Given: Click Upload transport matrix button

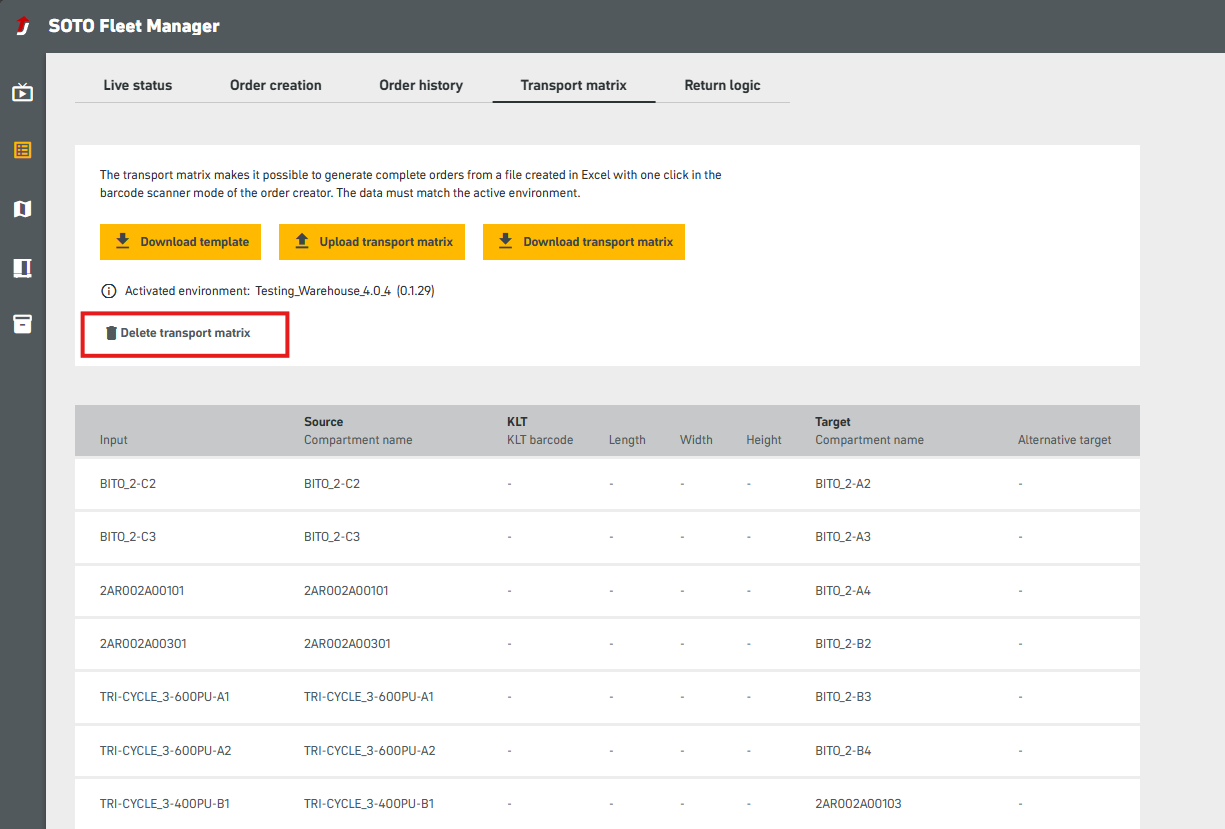Looking at the screenshot, I should coord(372,242).
